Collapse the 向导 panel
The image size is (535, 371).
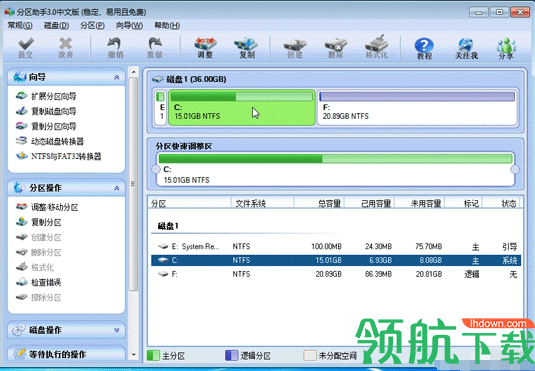[116, 77]
